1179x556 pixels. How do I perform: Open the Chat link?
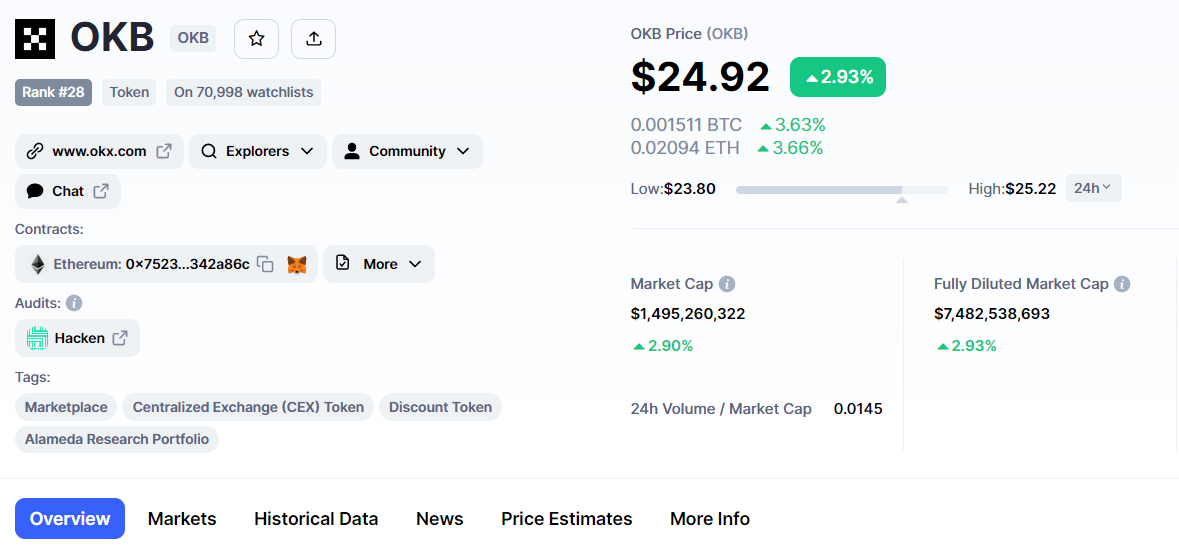[x=68, y=191]
